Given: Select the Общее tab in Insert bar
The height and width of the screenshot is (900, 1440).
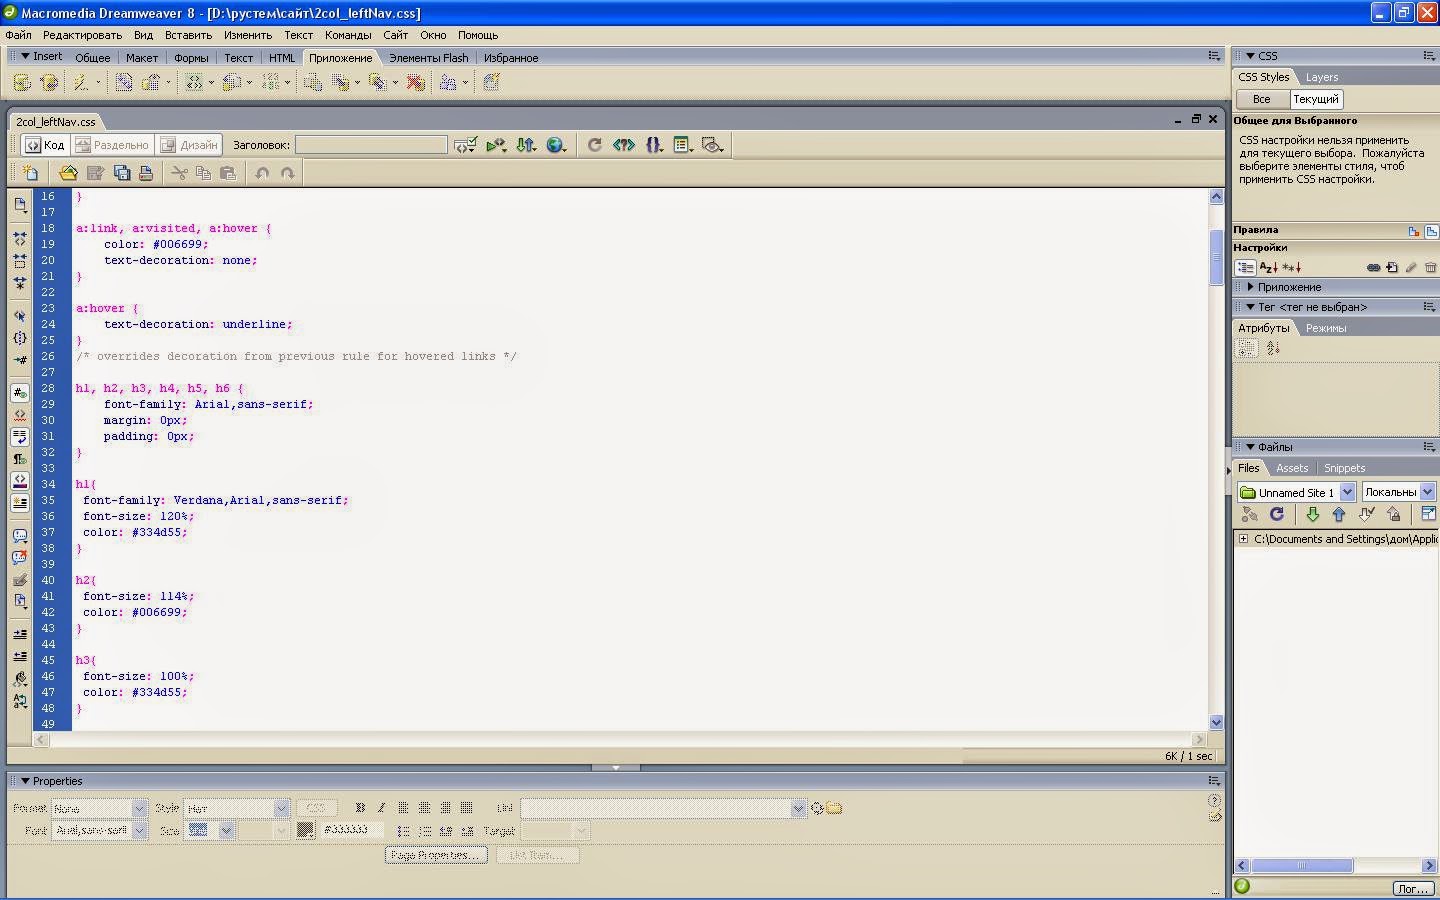Looking at the screenshot, I should tap(93, 58).
